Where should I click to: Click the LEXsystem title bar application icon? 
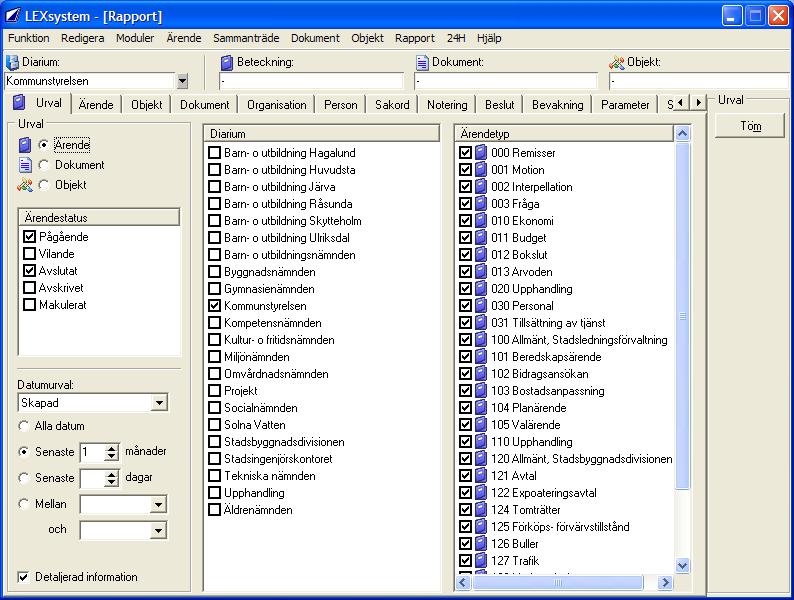13,16
